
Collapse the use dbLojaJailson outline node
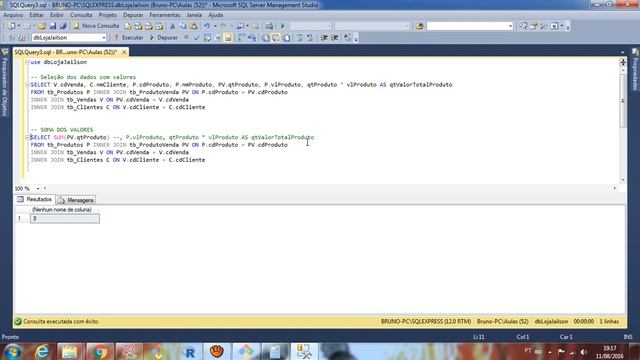pyautogui.click(x=27, y=62)
